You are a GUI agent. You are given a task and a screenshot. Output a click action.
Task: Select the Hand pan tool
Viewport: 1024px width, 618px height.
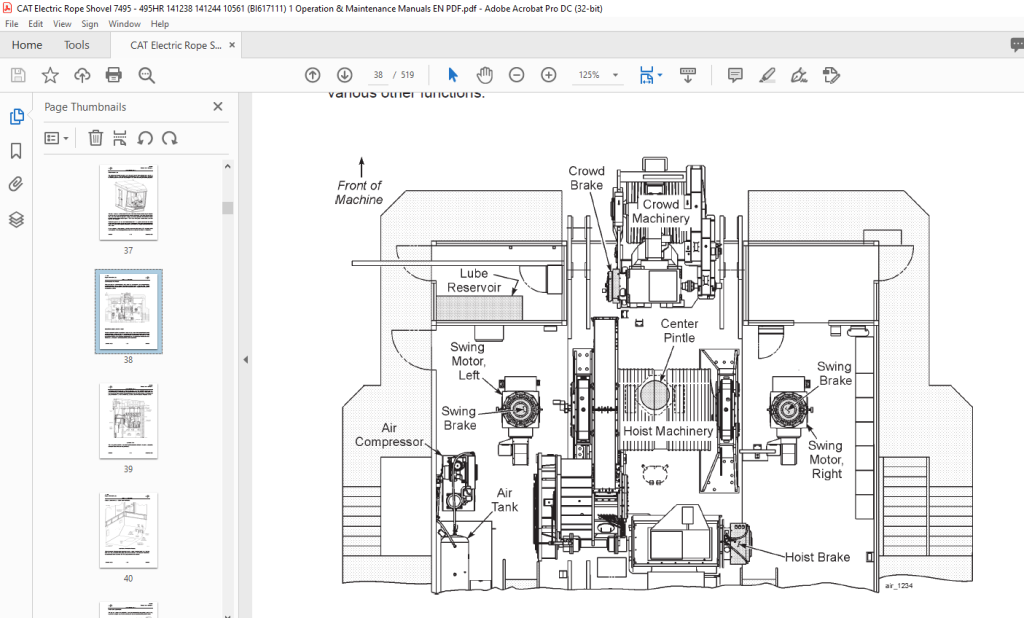click(x=485, y=75)
